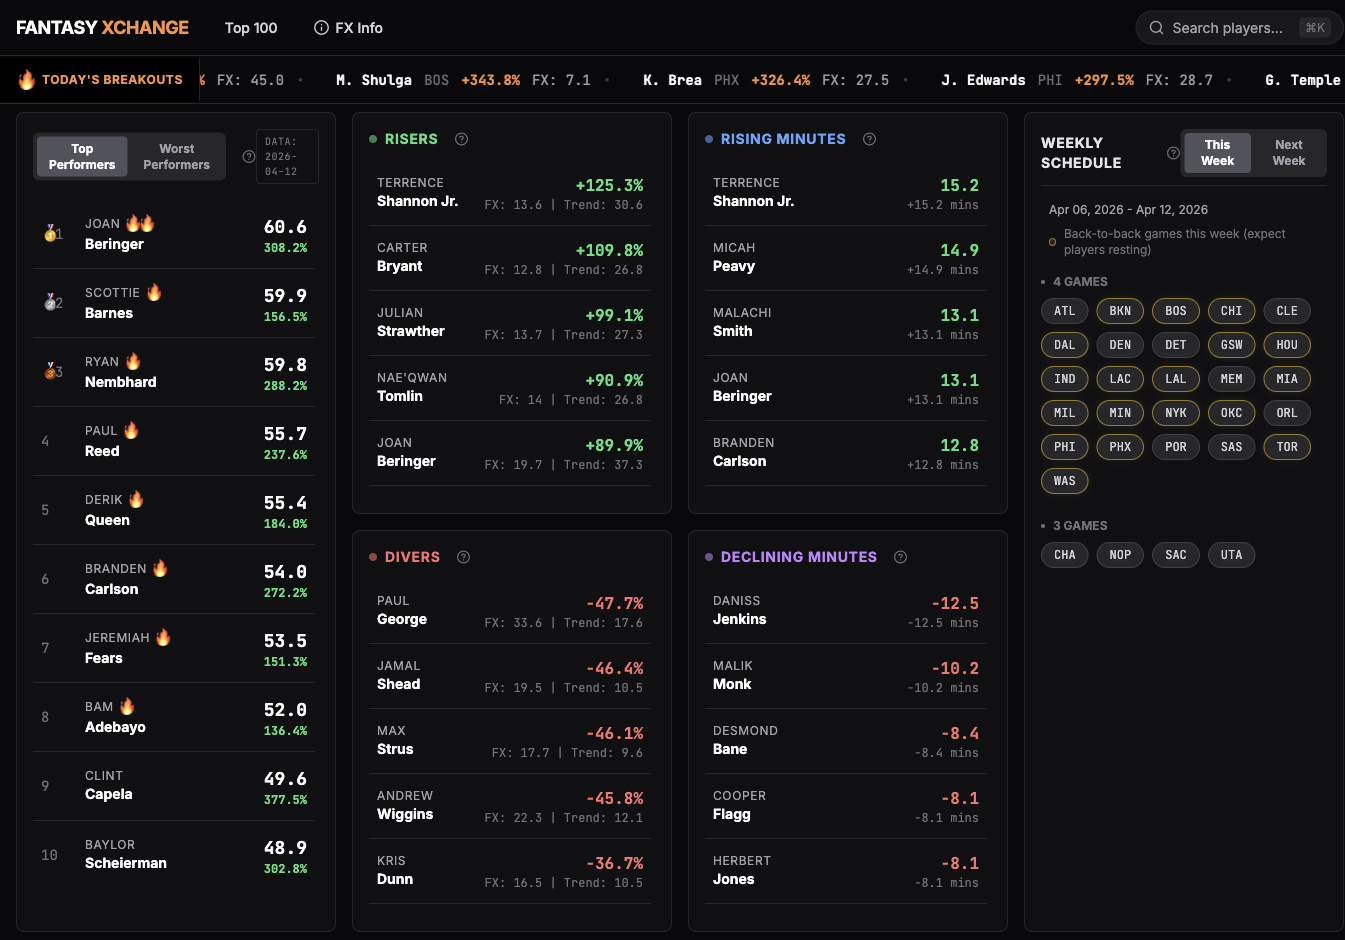
Task: Select Next Week schedule
Action: tap(1289, 153)
